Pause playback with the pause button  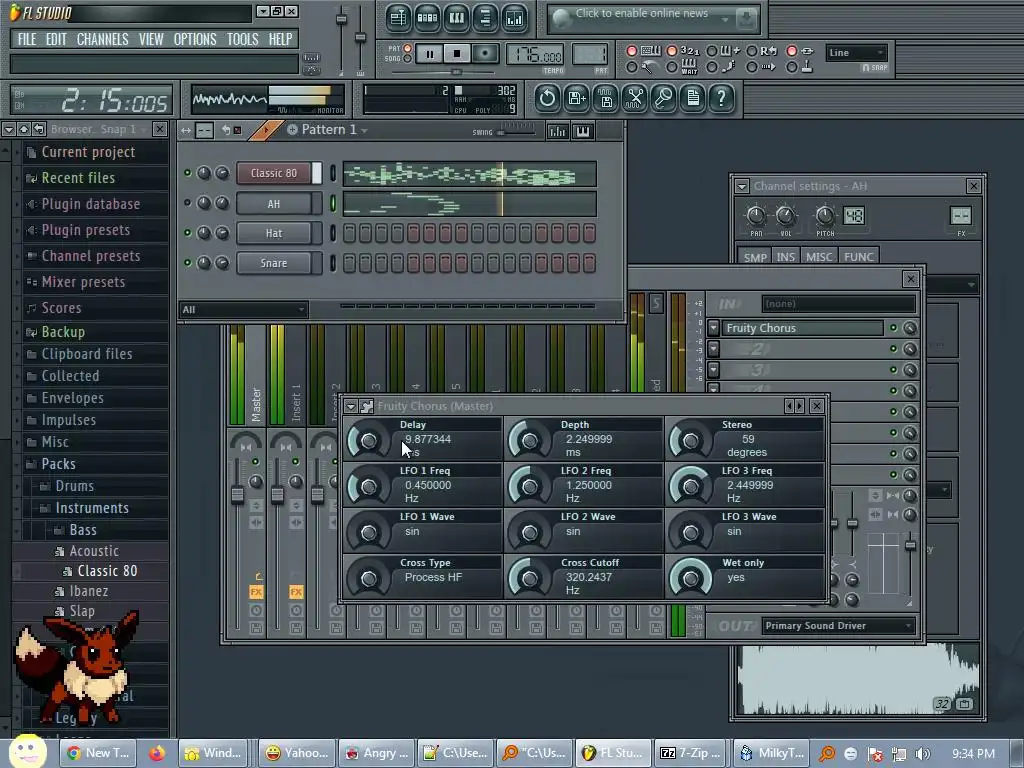pyautogui.click(x=430, y=54)
